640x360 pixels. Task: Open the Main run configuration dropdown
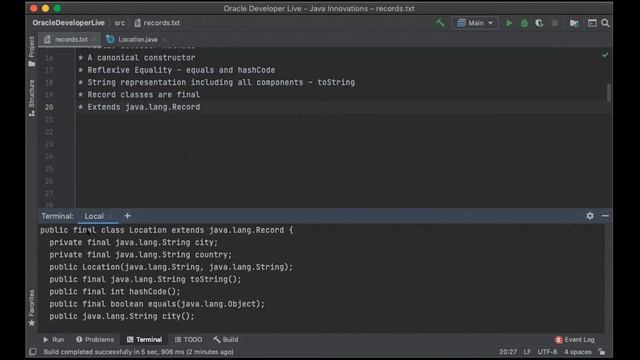point(475,23)
